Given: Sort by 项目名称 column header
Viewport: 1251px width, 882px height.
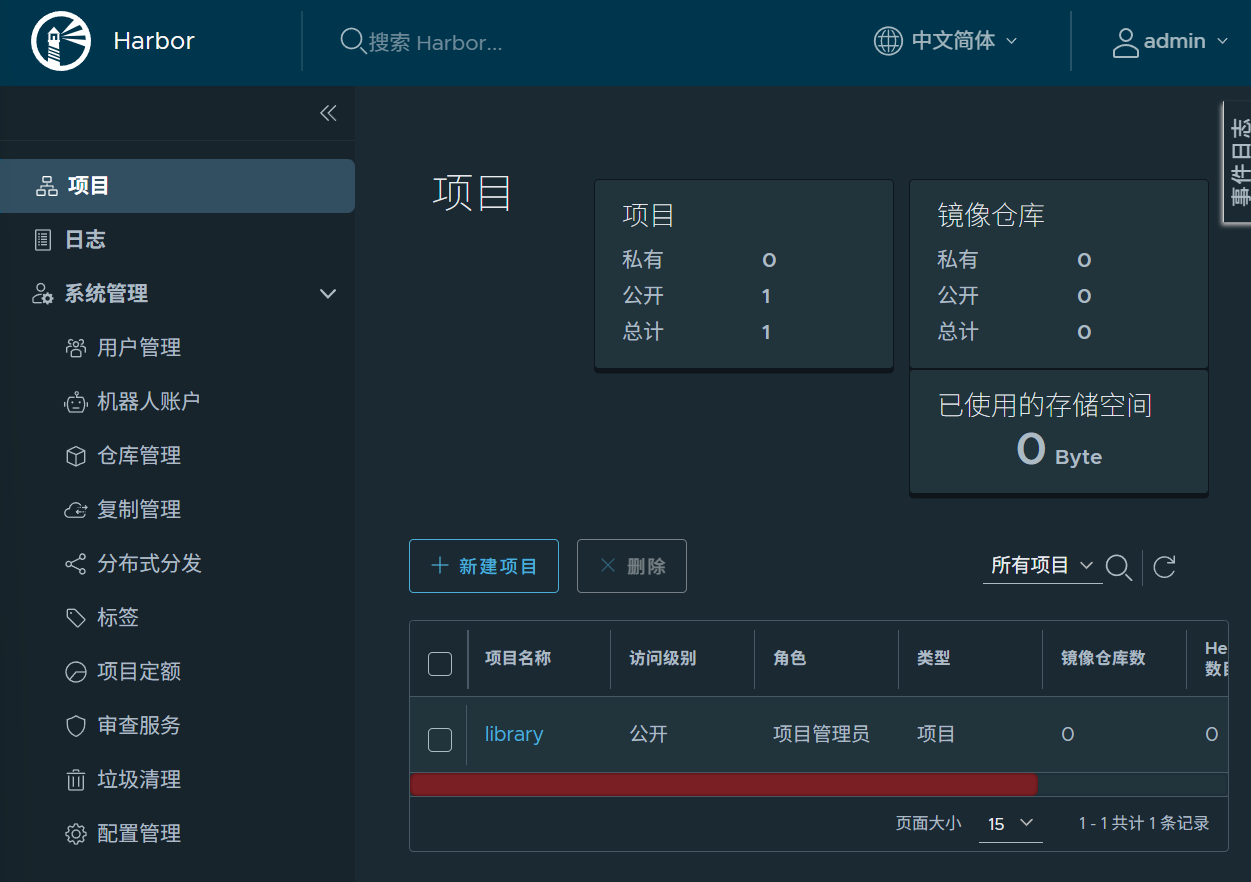Looking at the screenshot, I should click(518, 658).
